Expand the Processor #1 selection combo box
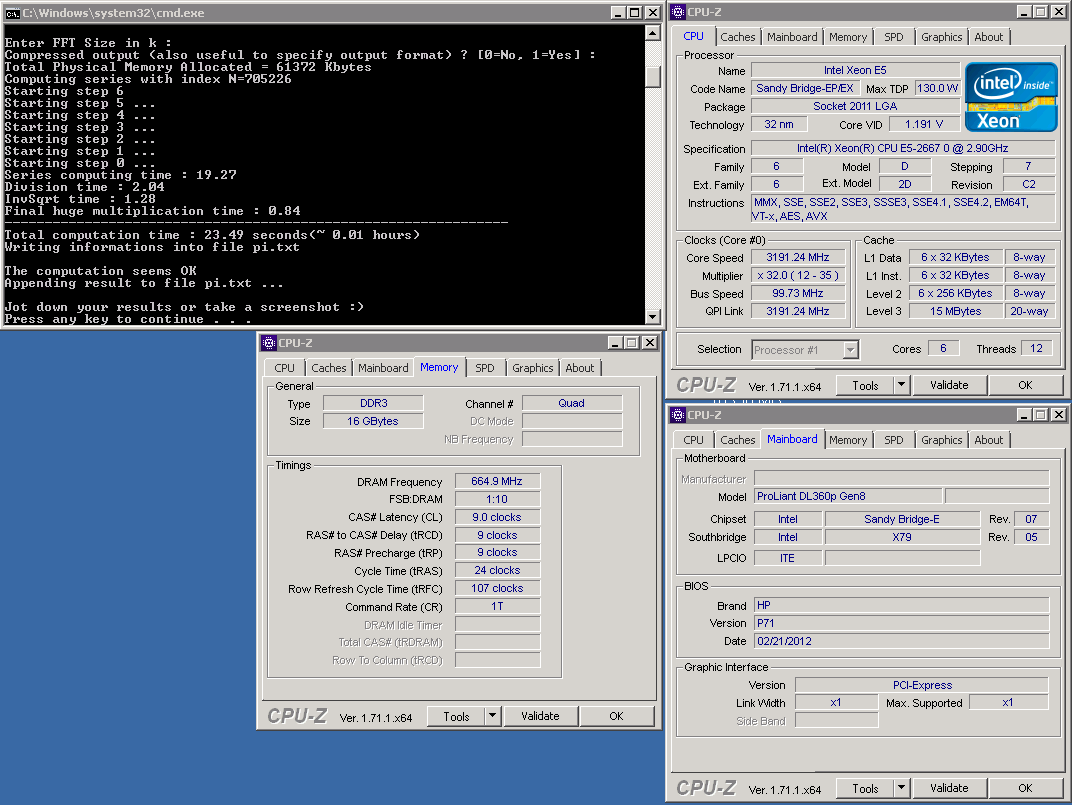The image size is (1072, 805). tap(850, 350)
